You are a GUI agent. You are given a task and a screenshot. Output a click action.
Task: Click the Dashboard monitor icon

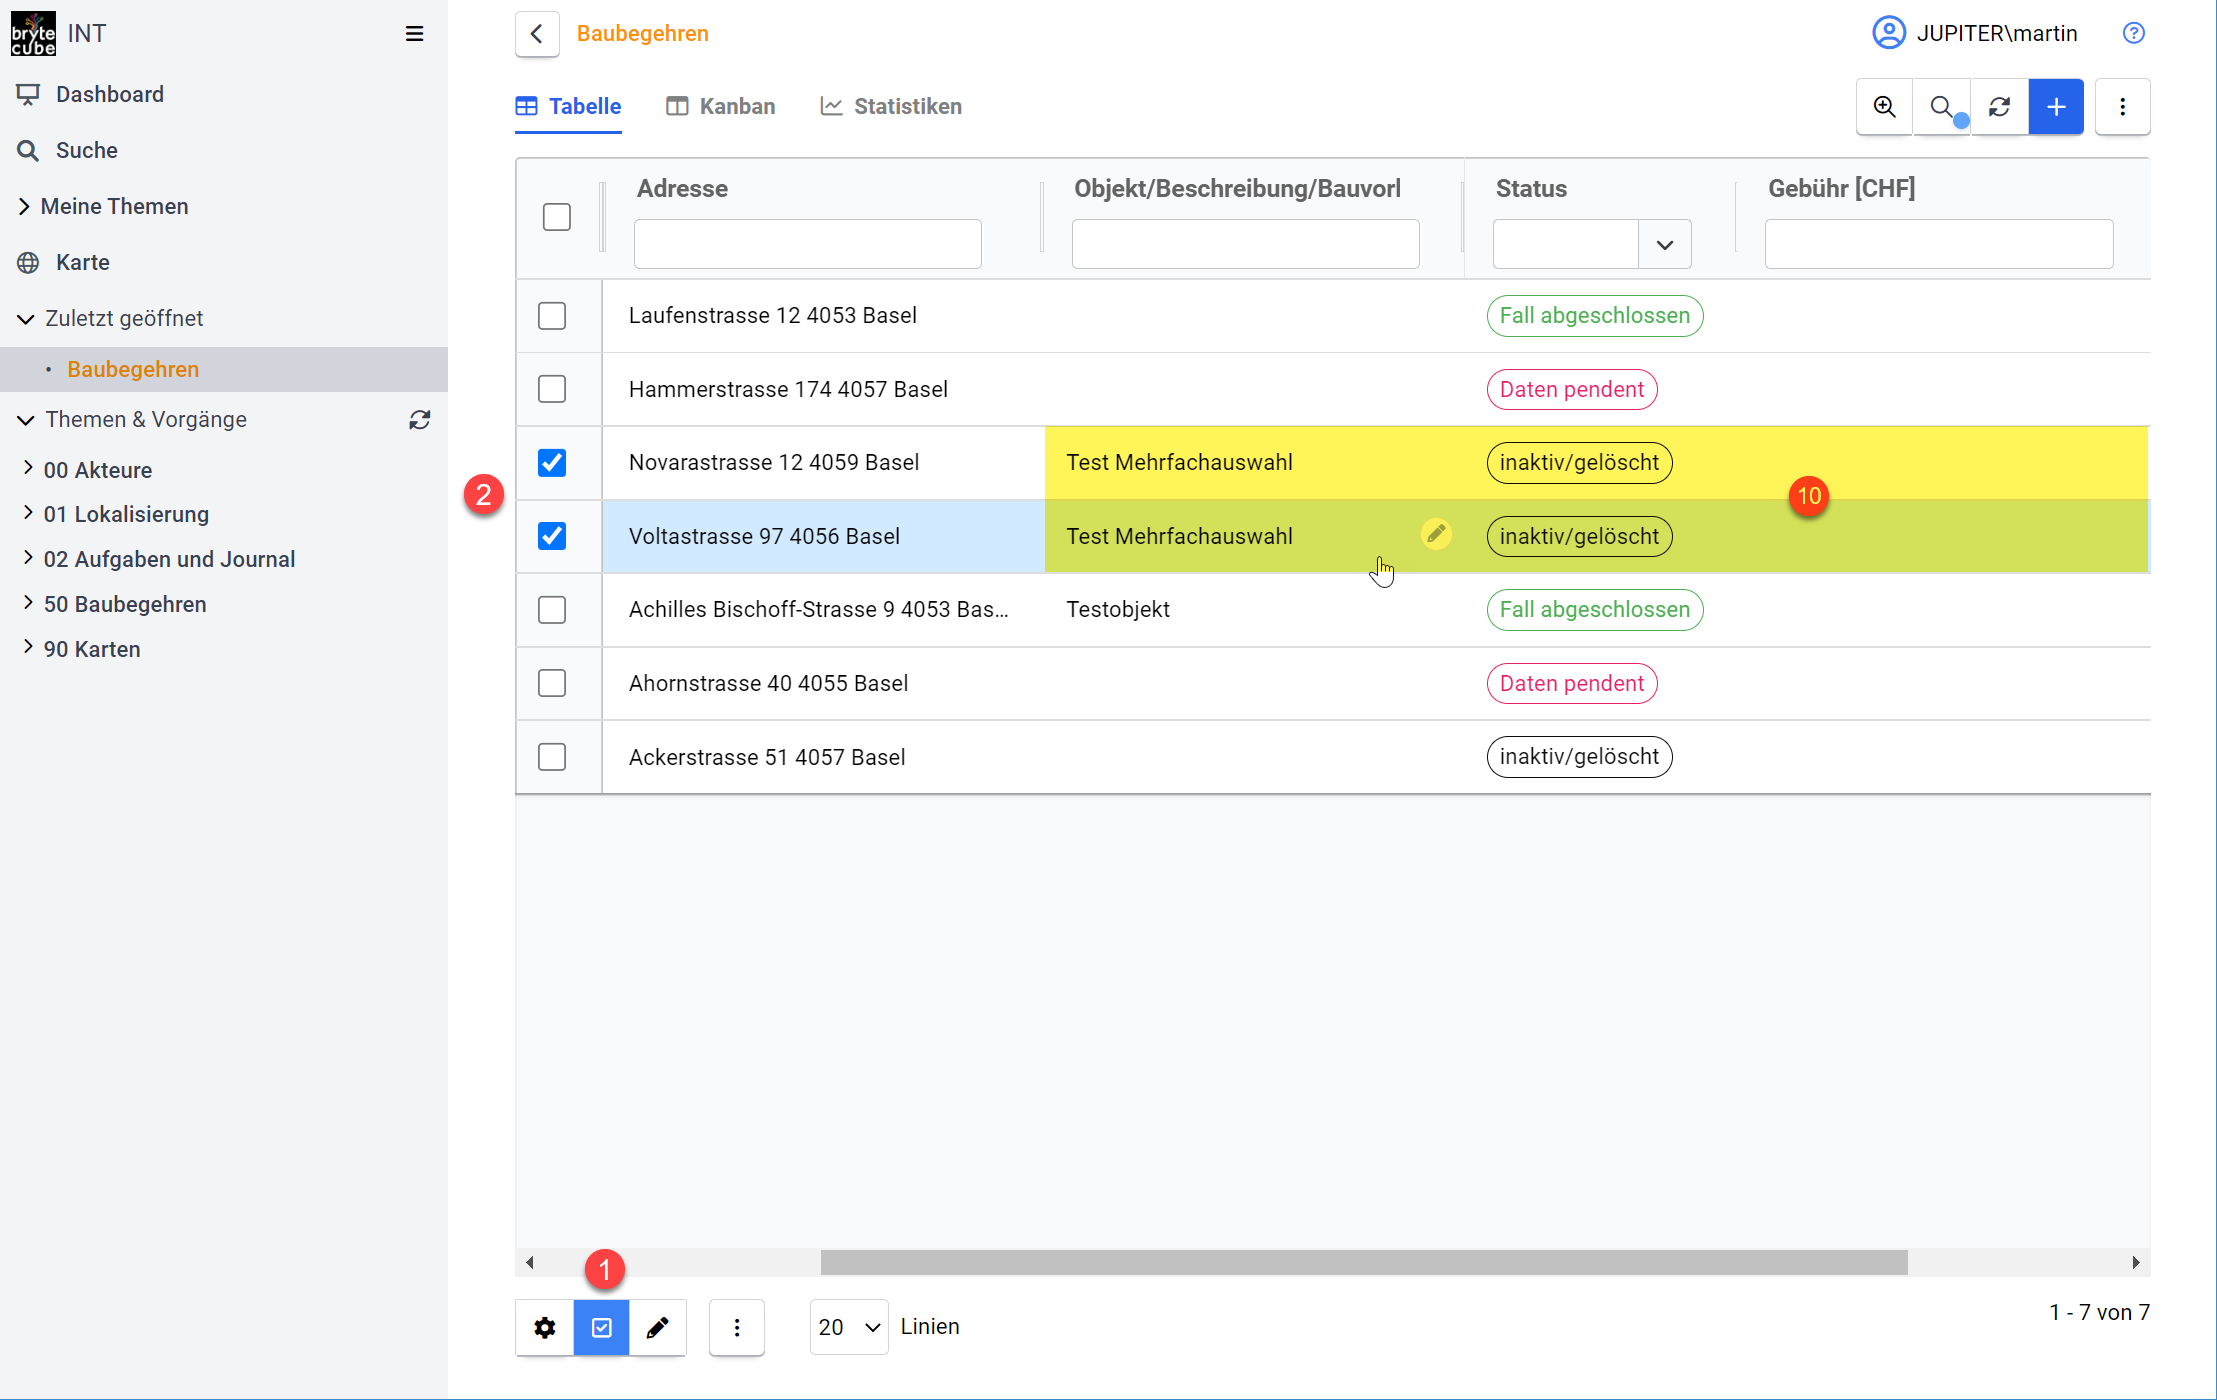28,94
